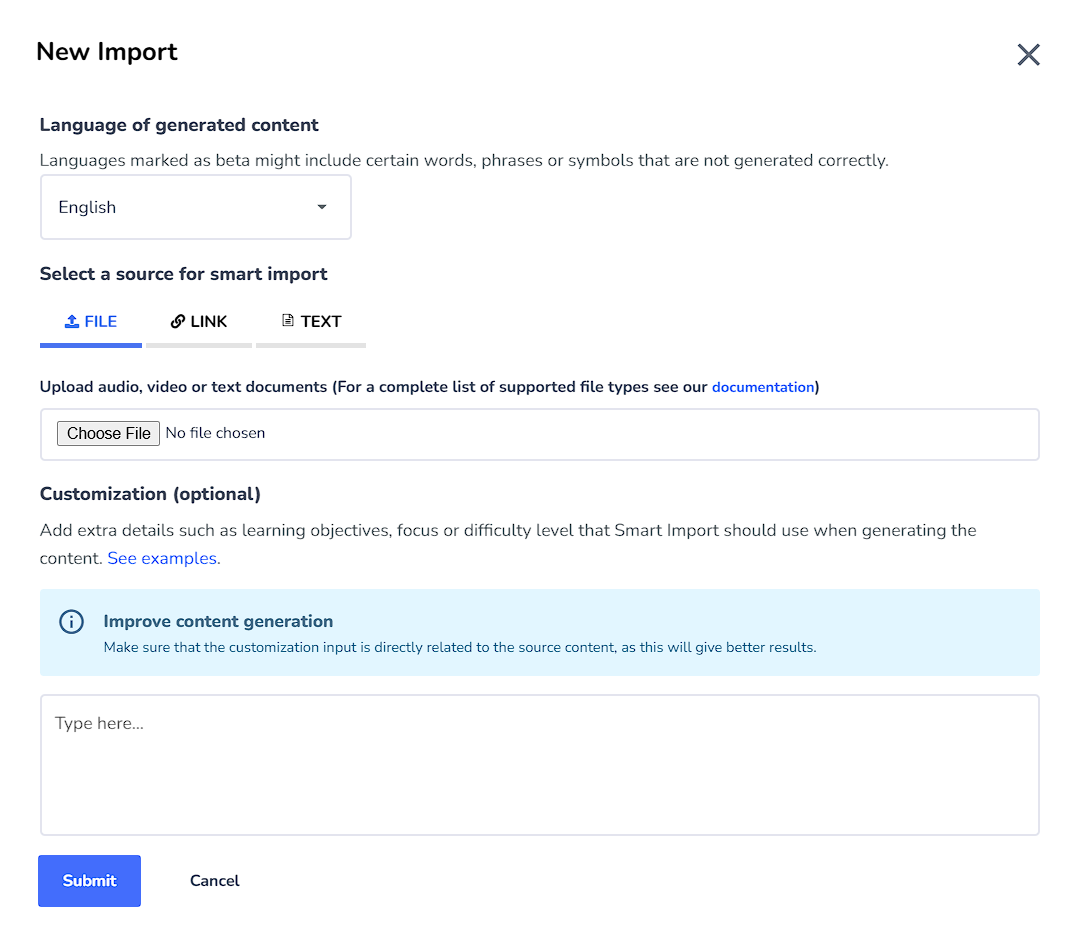Switch to the LINK source tab

[x=199, y=322]
